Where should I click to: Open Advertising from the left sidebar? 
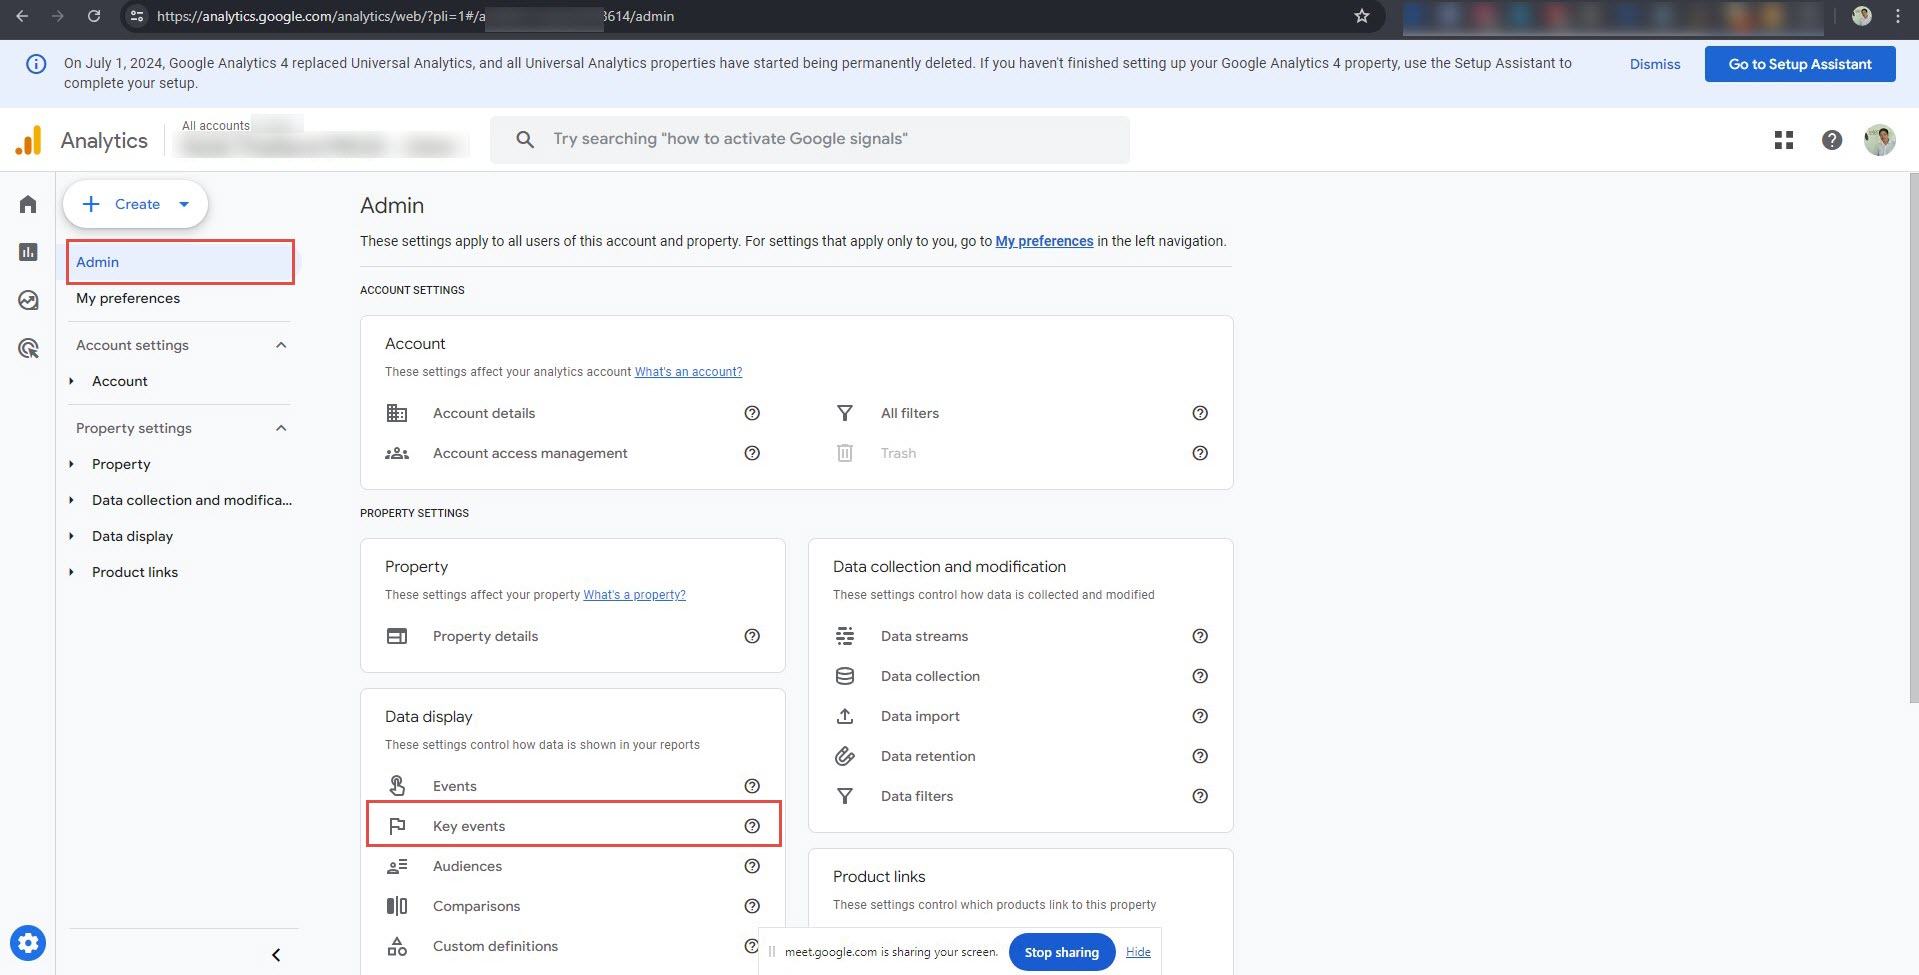27,347
